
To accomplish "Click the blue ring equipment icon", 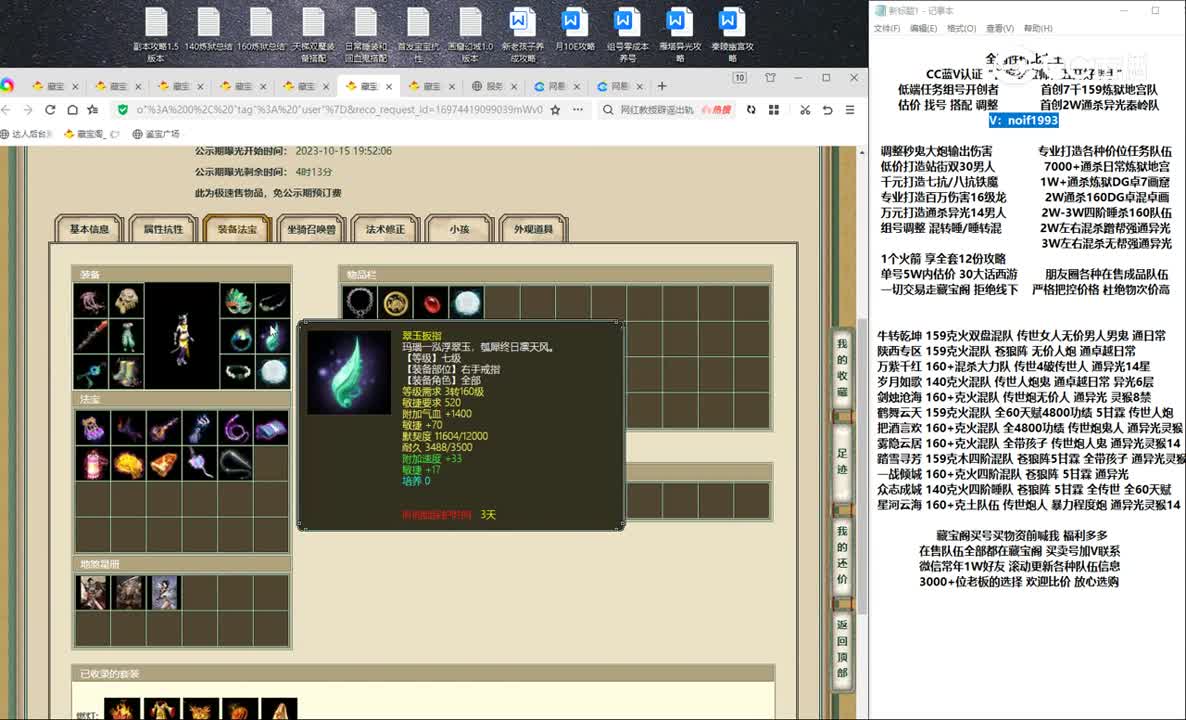I will point(238,337).
